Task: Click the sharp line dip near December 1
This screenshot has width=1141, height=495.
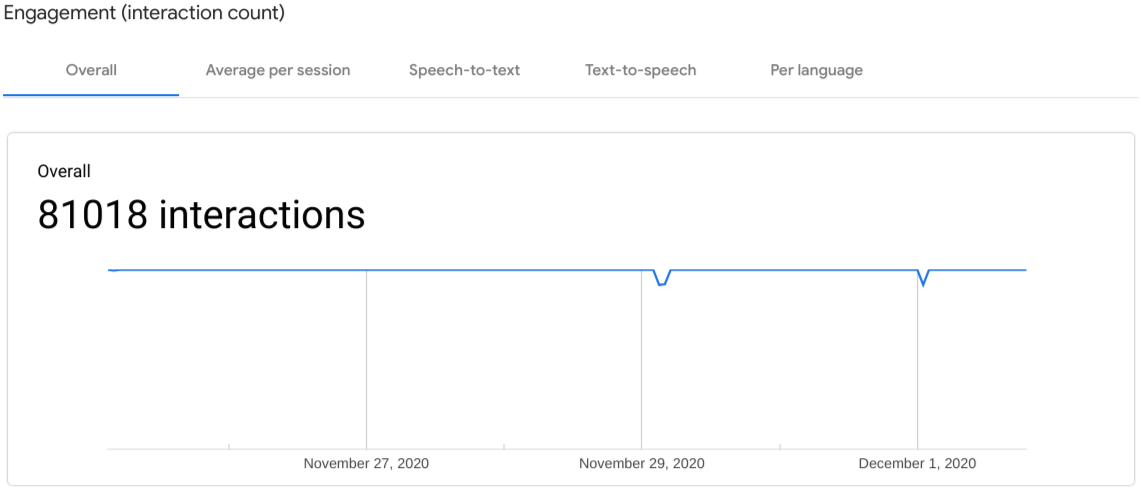Action: (x=923, y=284)
